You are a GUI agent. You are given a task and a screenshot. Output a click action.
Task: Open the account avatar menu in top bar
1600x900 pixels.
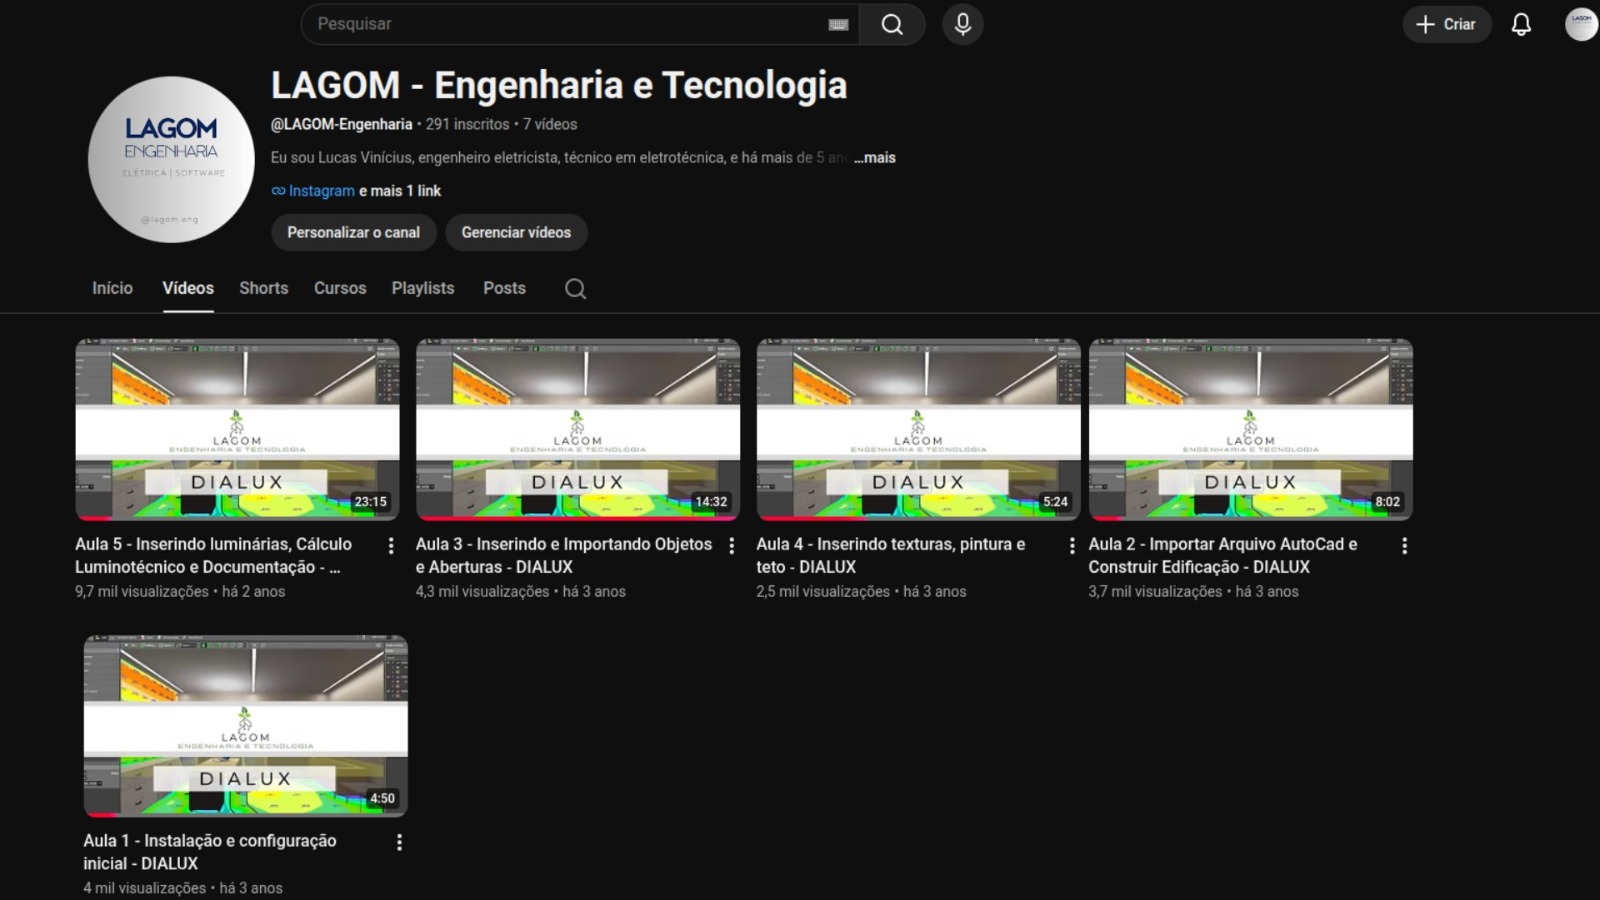[x=1581, y=24]
